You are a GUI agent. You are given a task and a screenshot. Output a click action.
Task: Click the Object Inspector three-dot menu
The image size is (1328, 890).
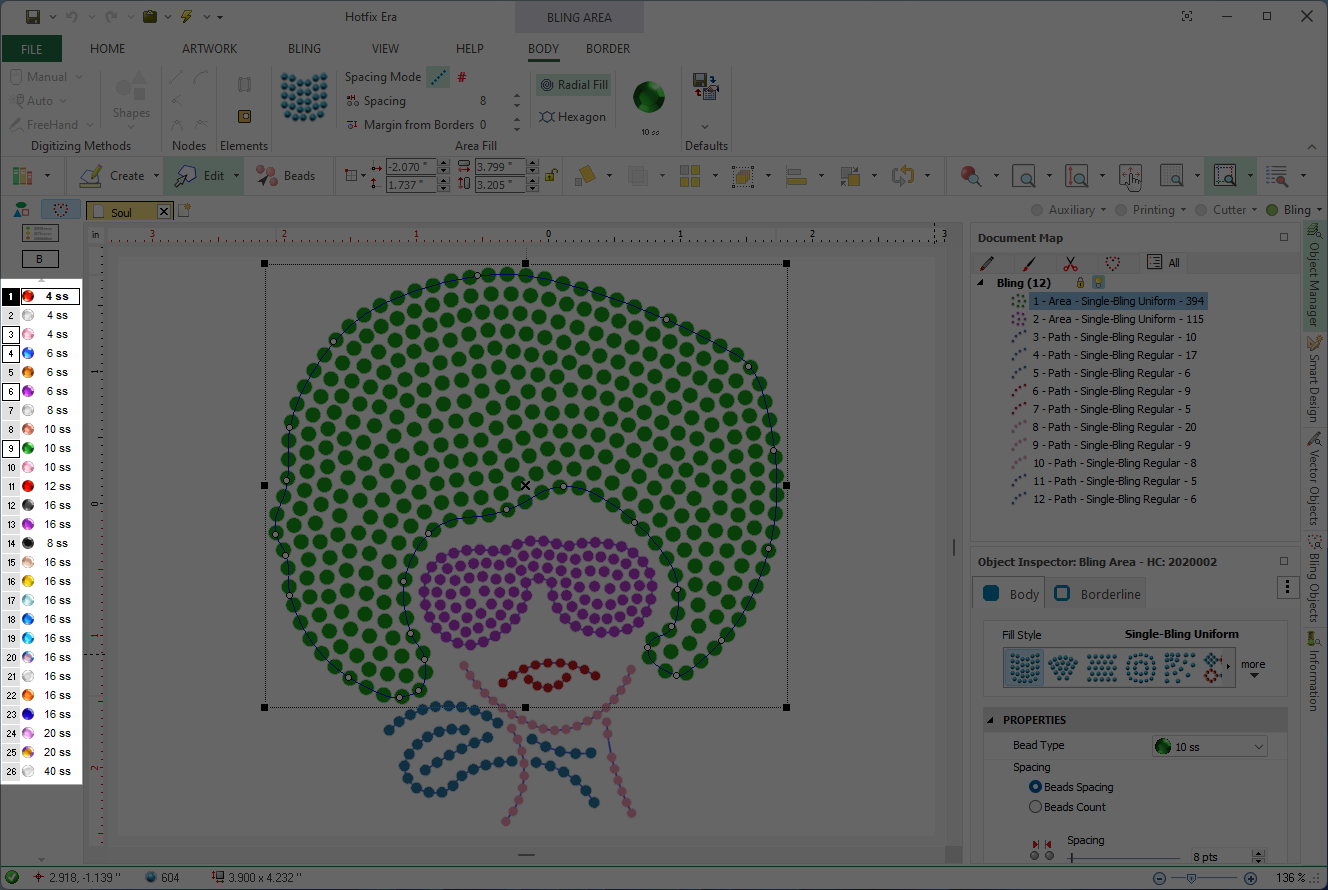point(1288,588)
